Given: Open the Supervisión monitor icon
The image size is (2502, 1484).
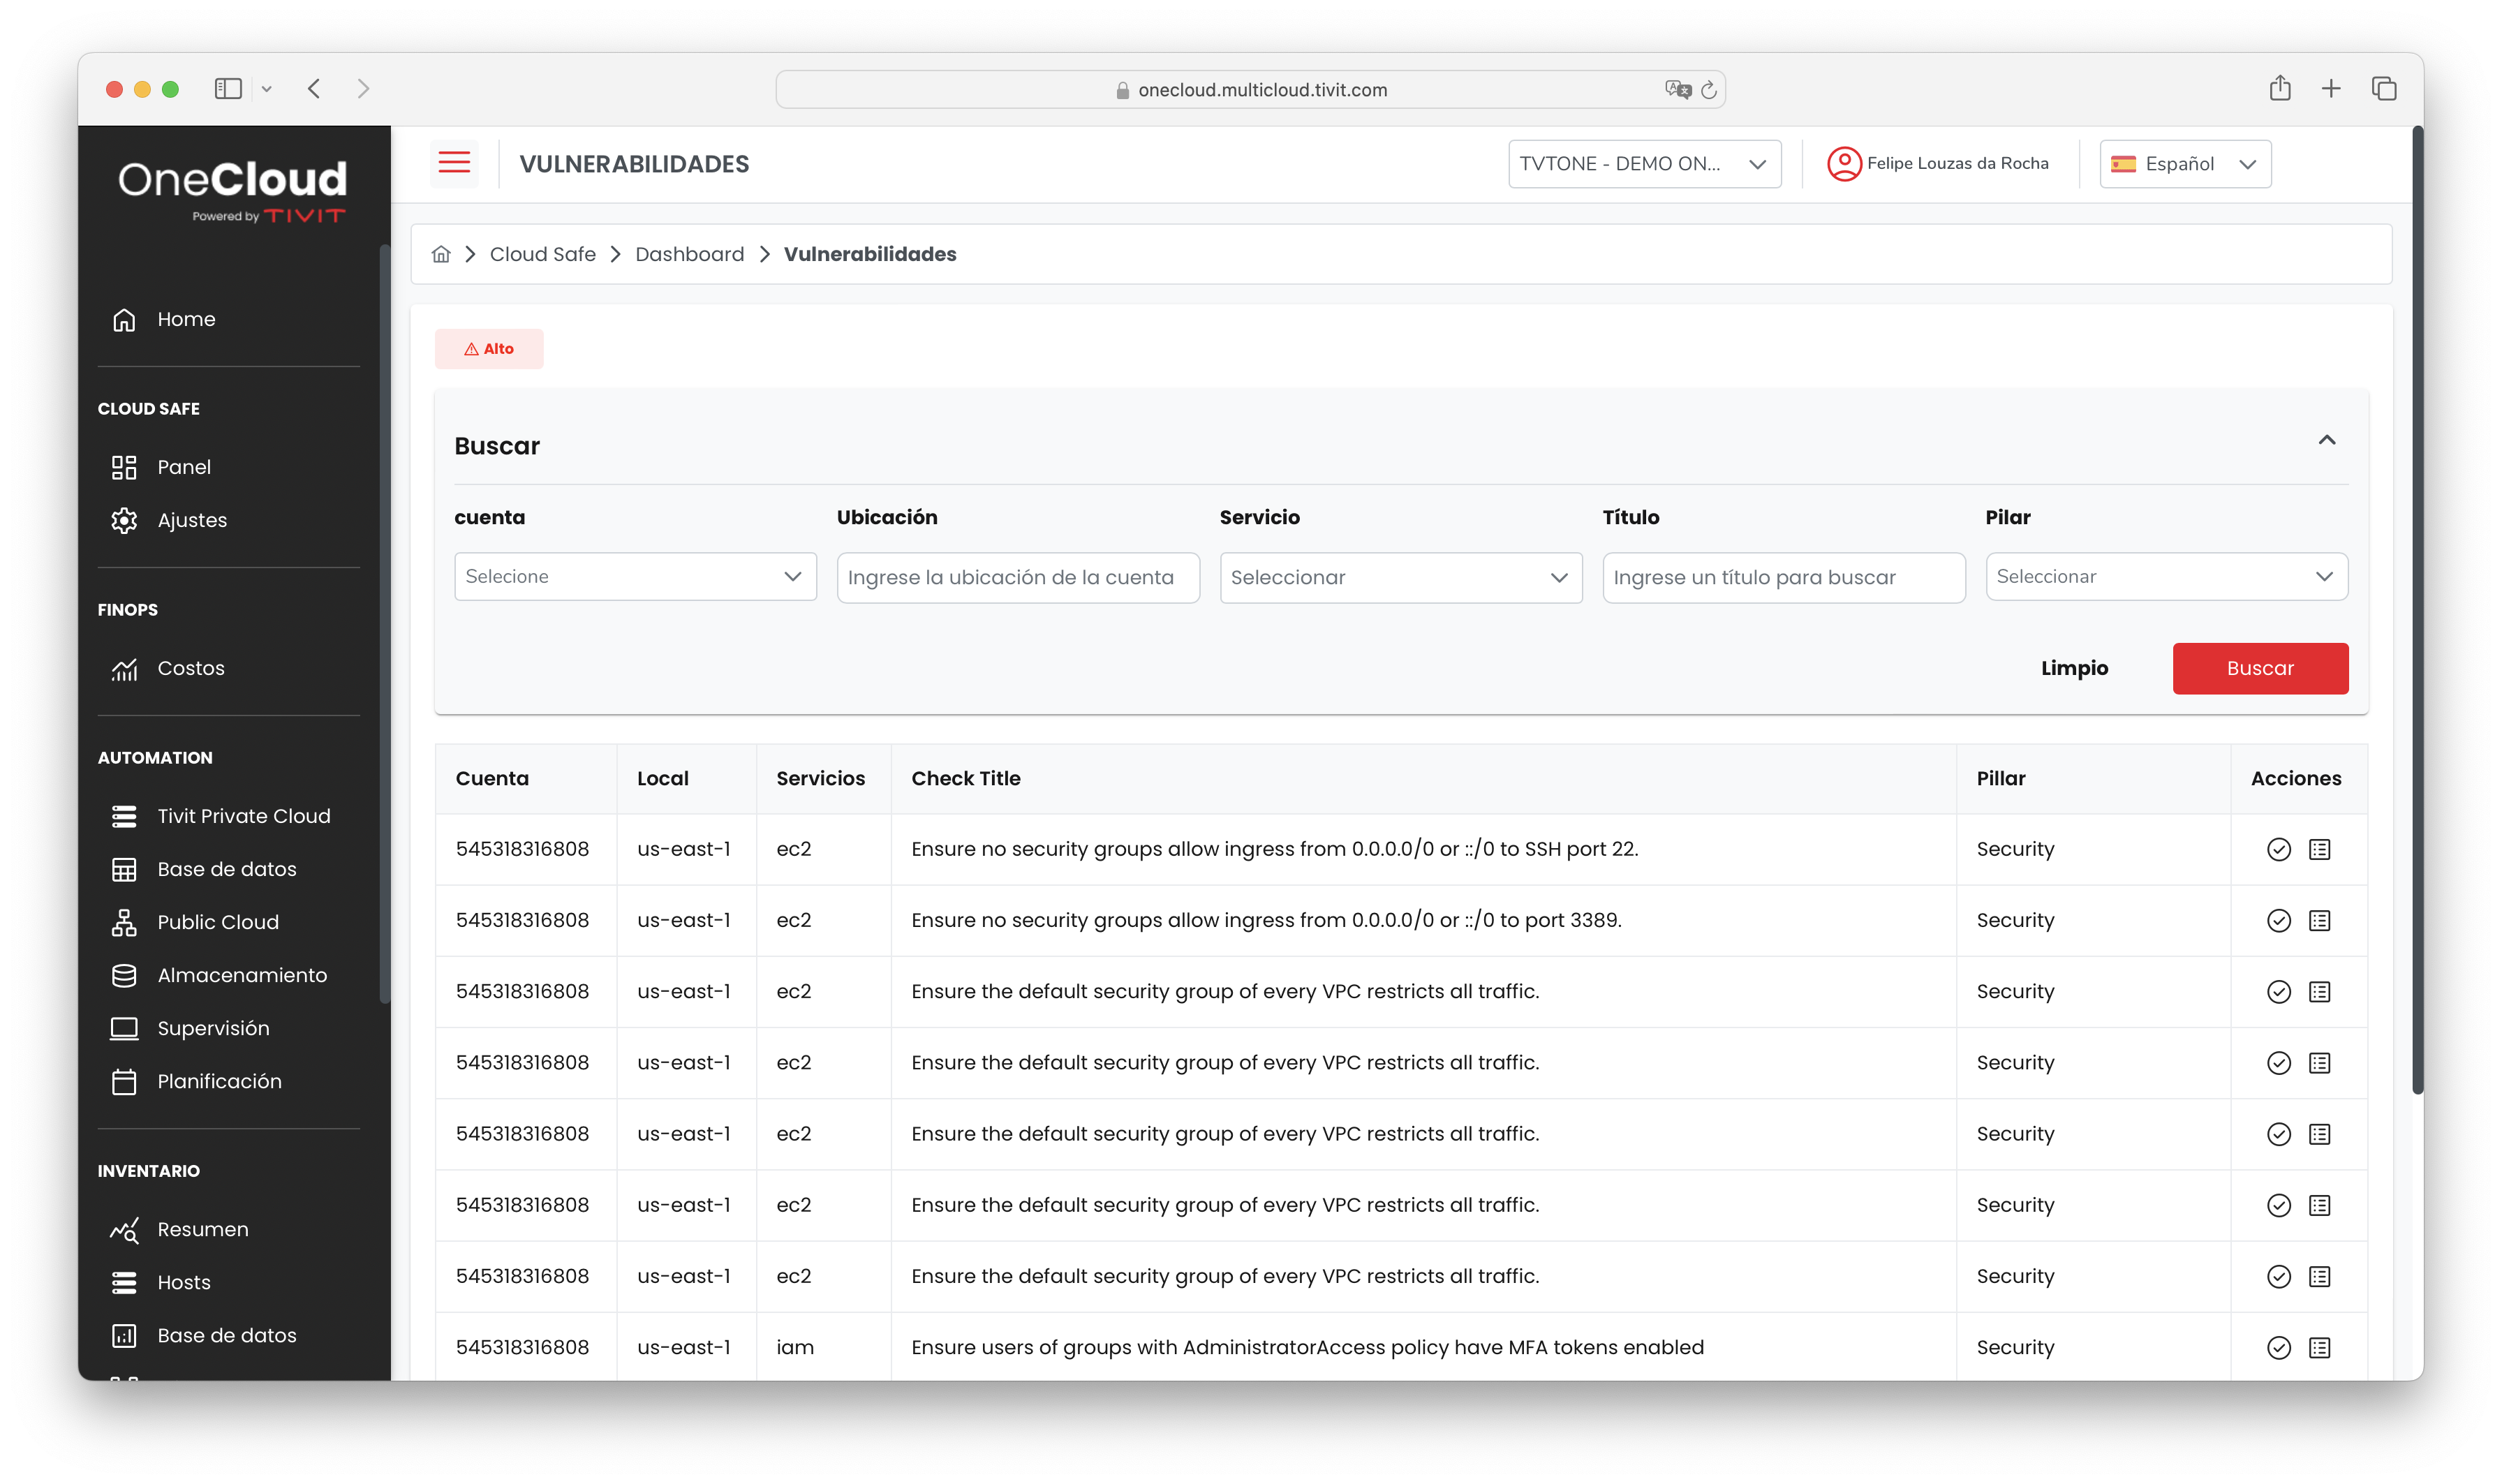Looking at the screenshot, I should pyautogui.click(x=124, y=1027).
